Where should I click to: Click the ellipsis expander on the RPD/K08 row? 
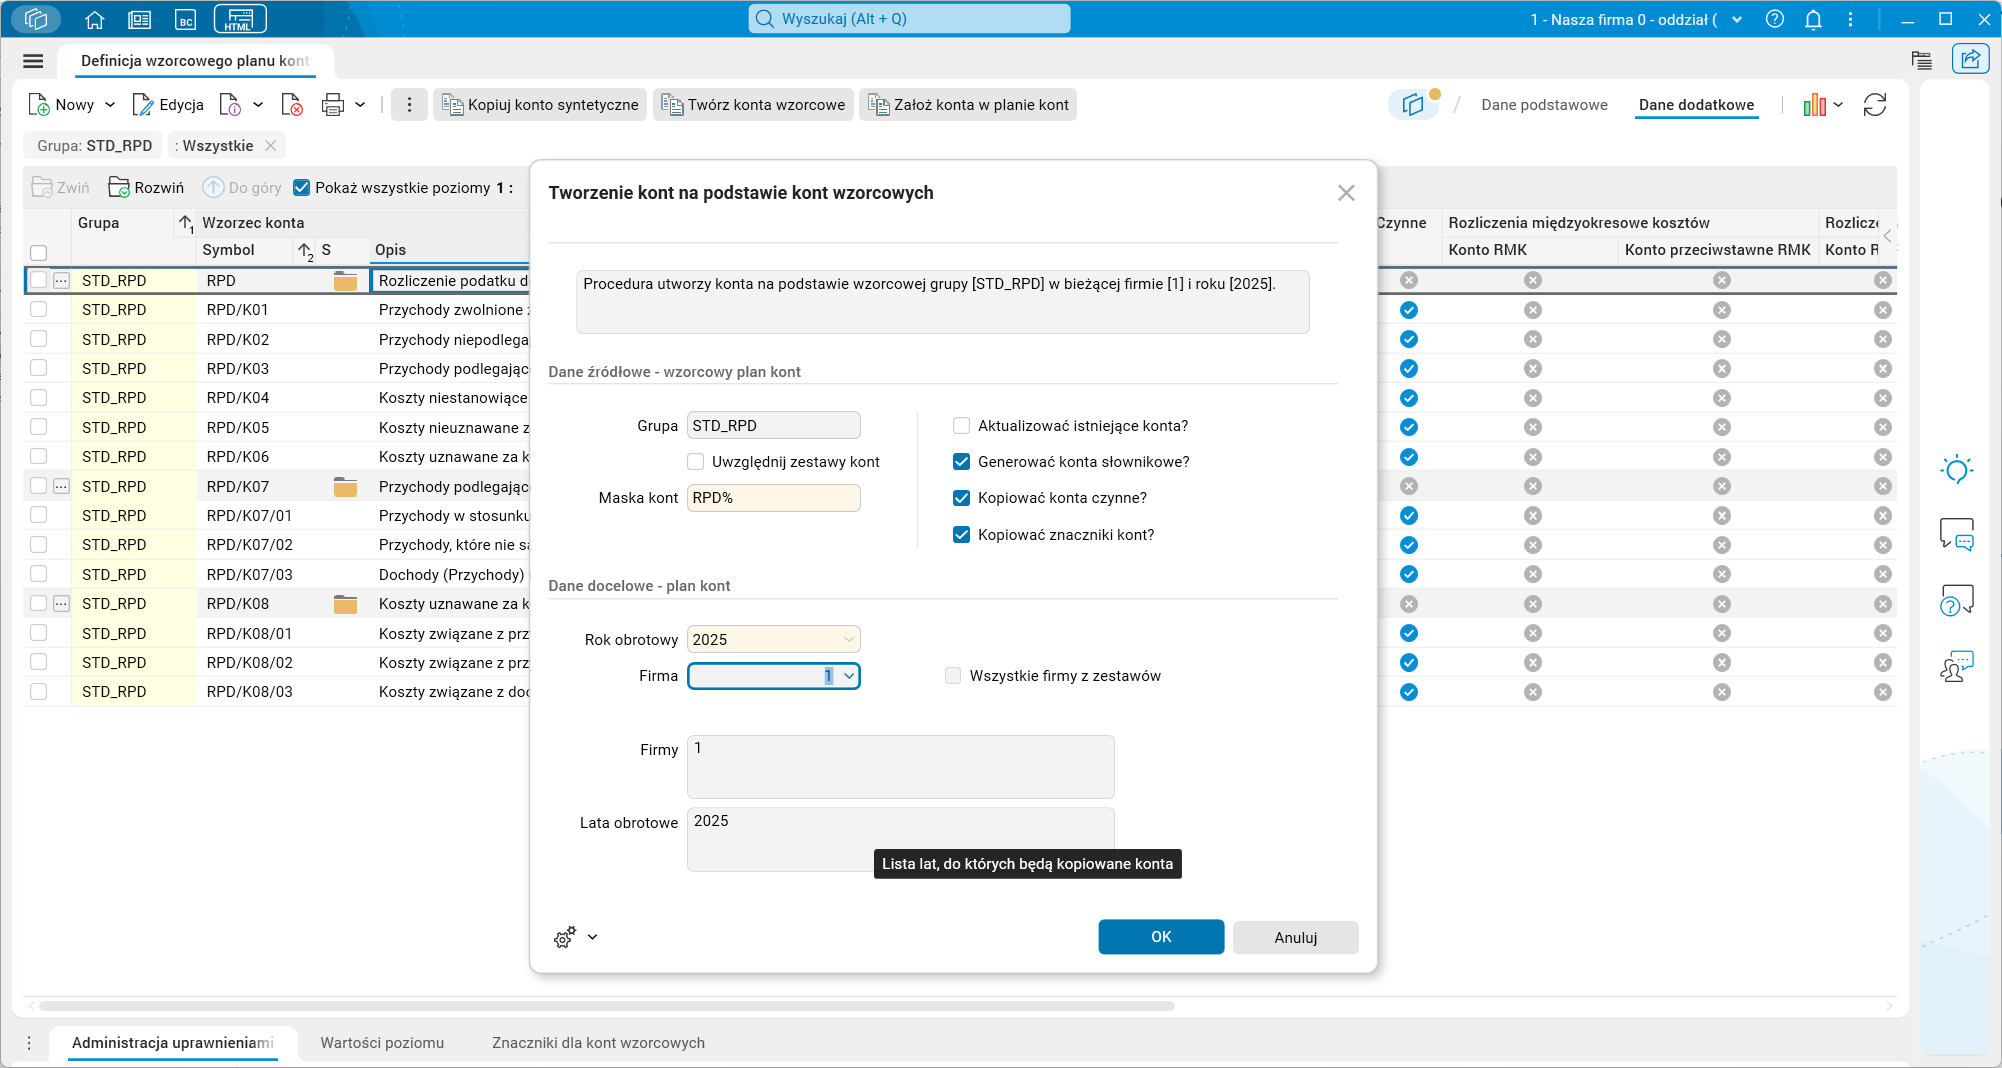(61, 604)
